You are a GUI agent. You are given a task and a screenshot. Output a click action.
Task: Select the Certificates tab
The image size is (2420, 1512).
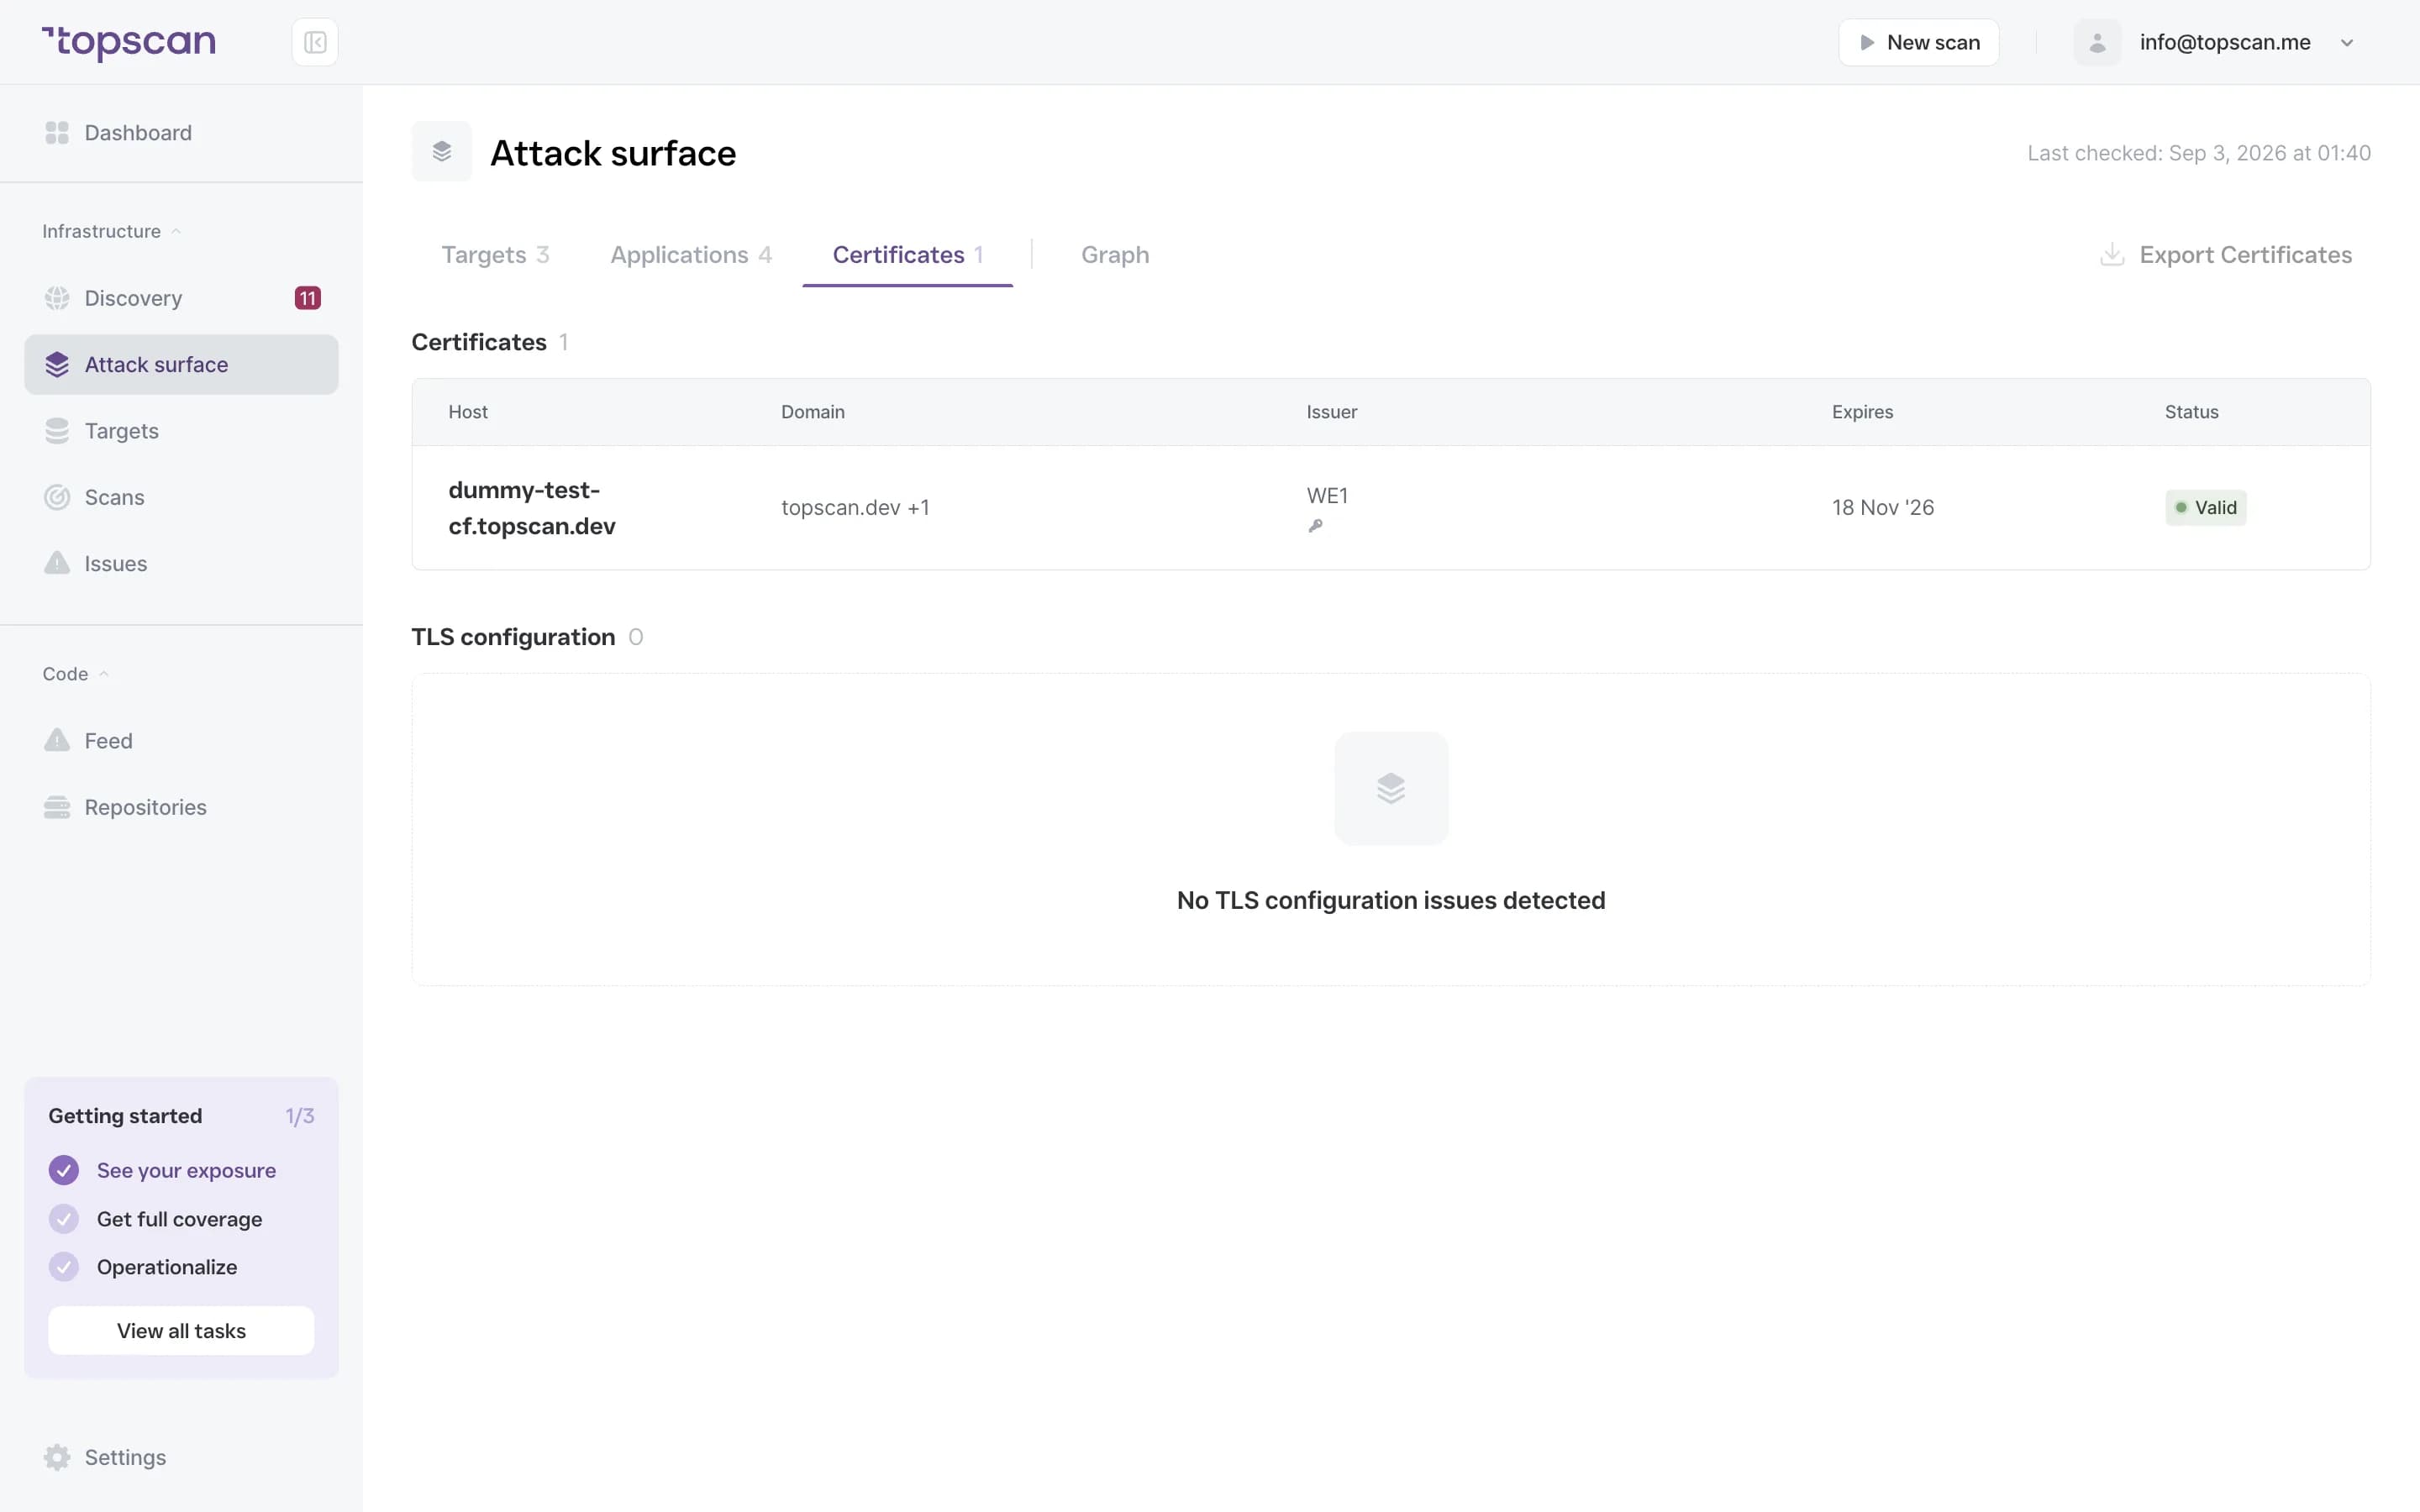pos(907,255)
